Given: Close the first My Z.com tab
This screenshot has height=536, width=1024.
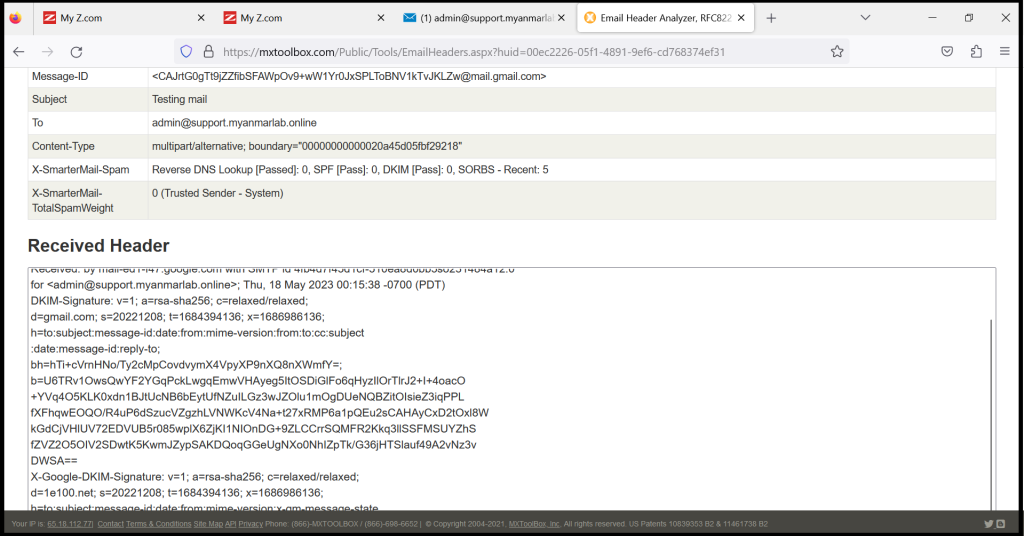Looking at the screenshot, I should point(201,18).
